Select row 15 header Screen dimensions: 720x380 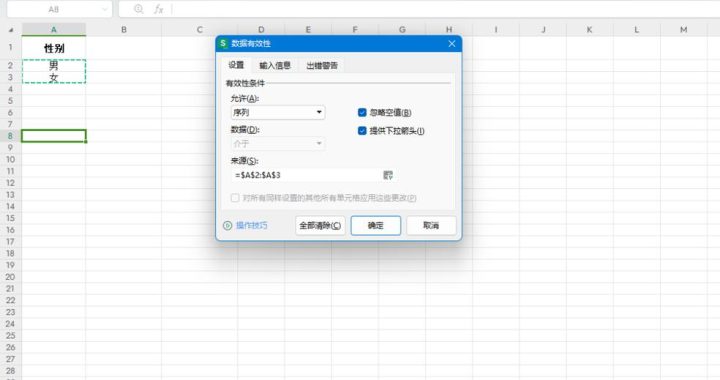[x=11, y=218]
